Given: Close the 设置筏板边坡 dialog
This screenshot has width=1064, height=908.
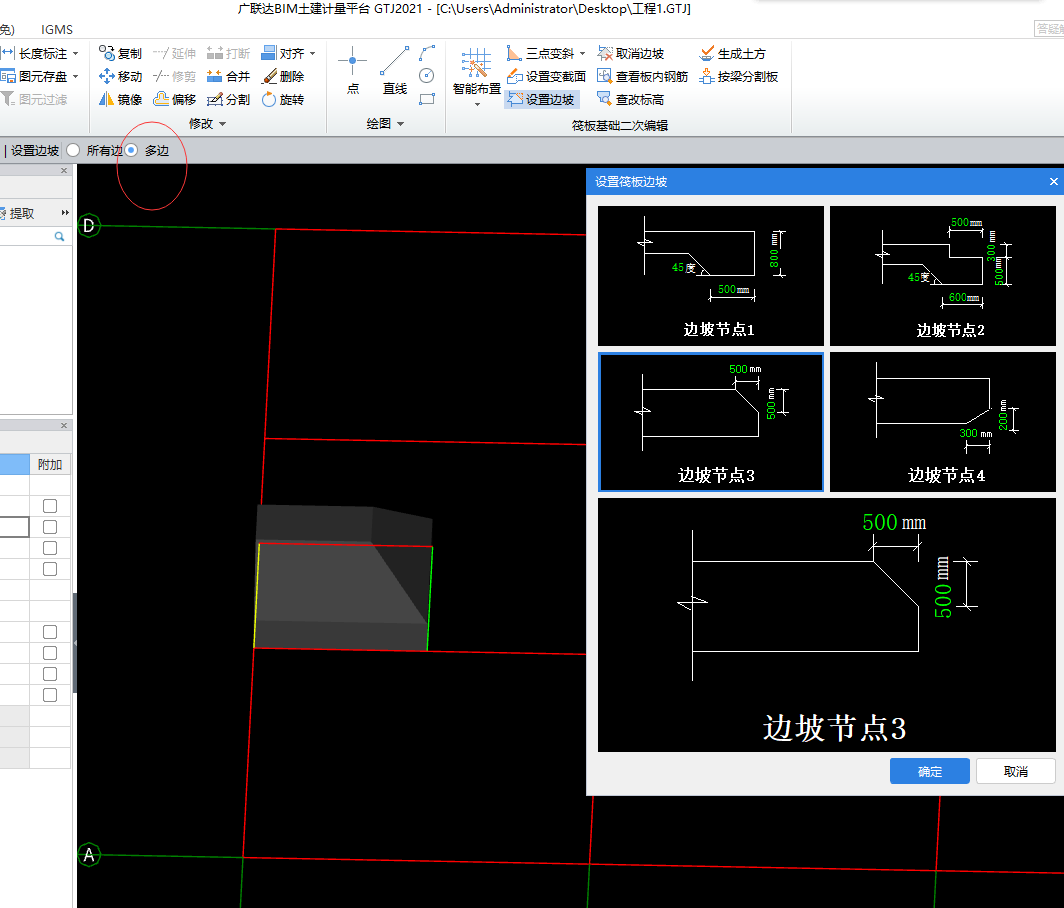Looking at the screenshot, I should (1053, 181).
